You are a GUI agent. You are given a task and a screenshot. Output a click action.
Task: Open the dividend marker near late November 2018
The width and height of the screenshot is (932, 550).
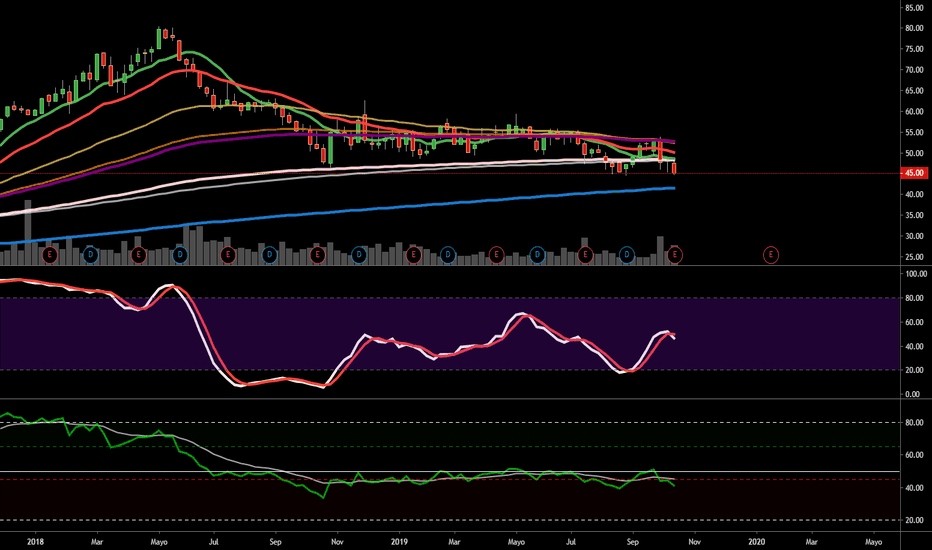pyautogui.click(x=358, y=255)
